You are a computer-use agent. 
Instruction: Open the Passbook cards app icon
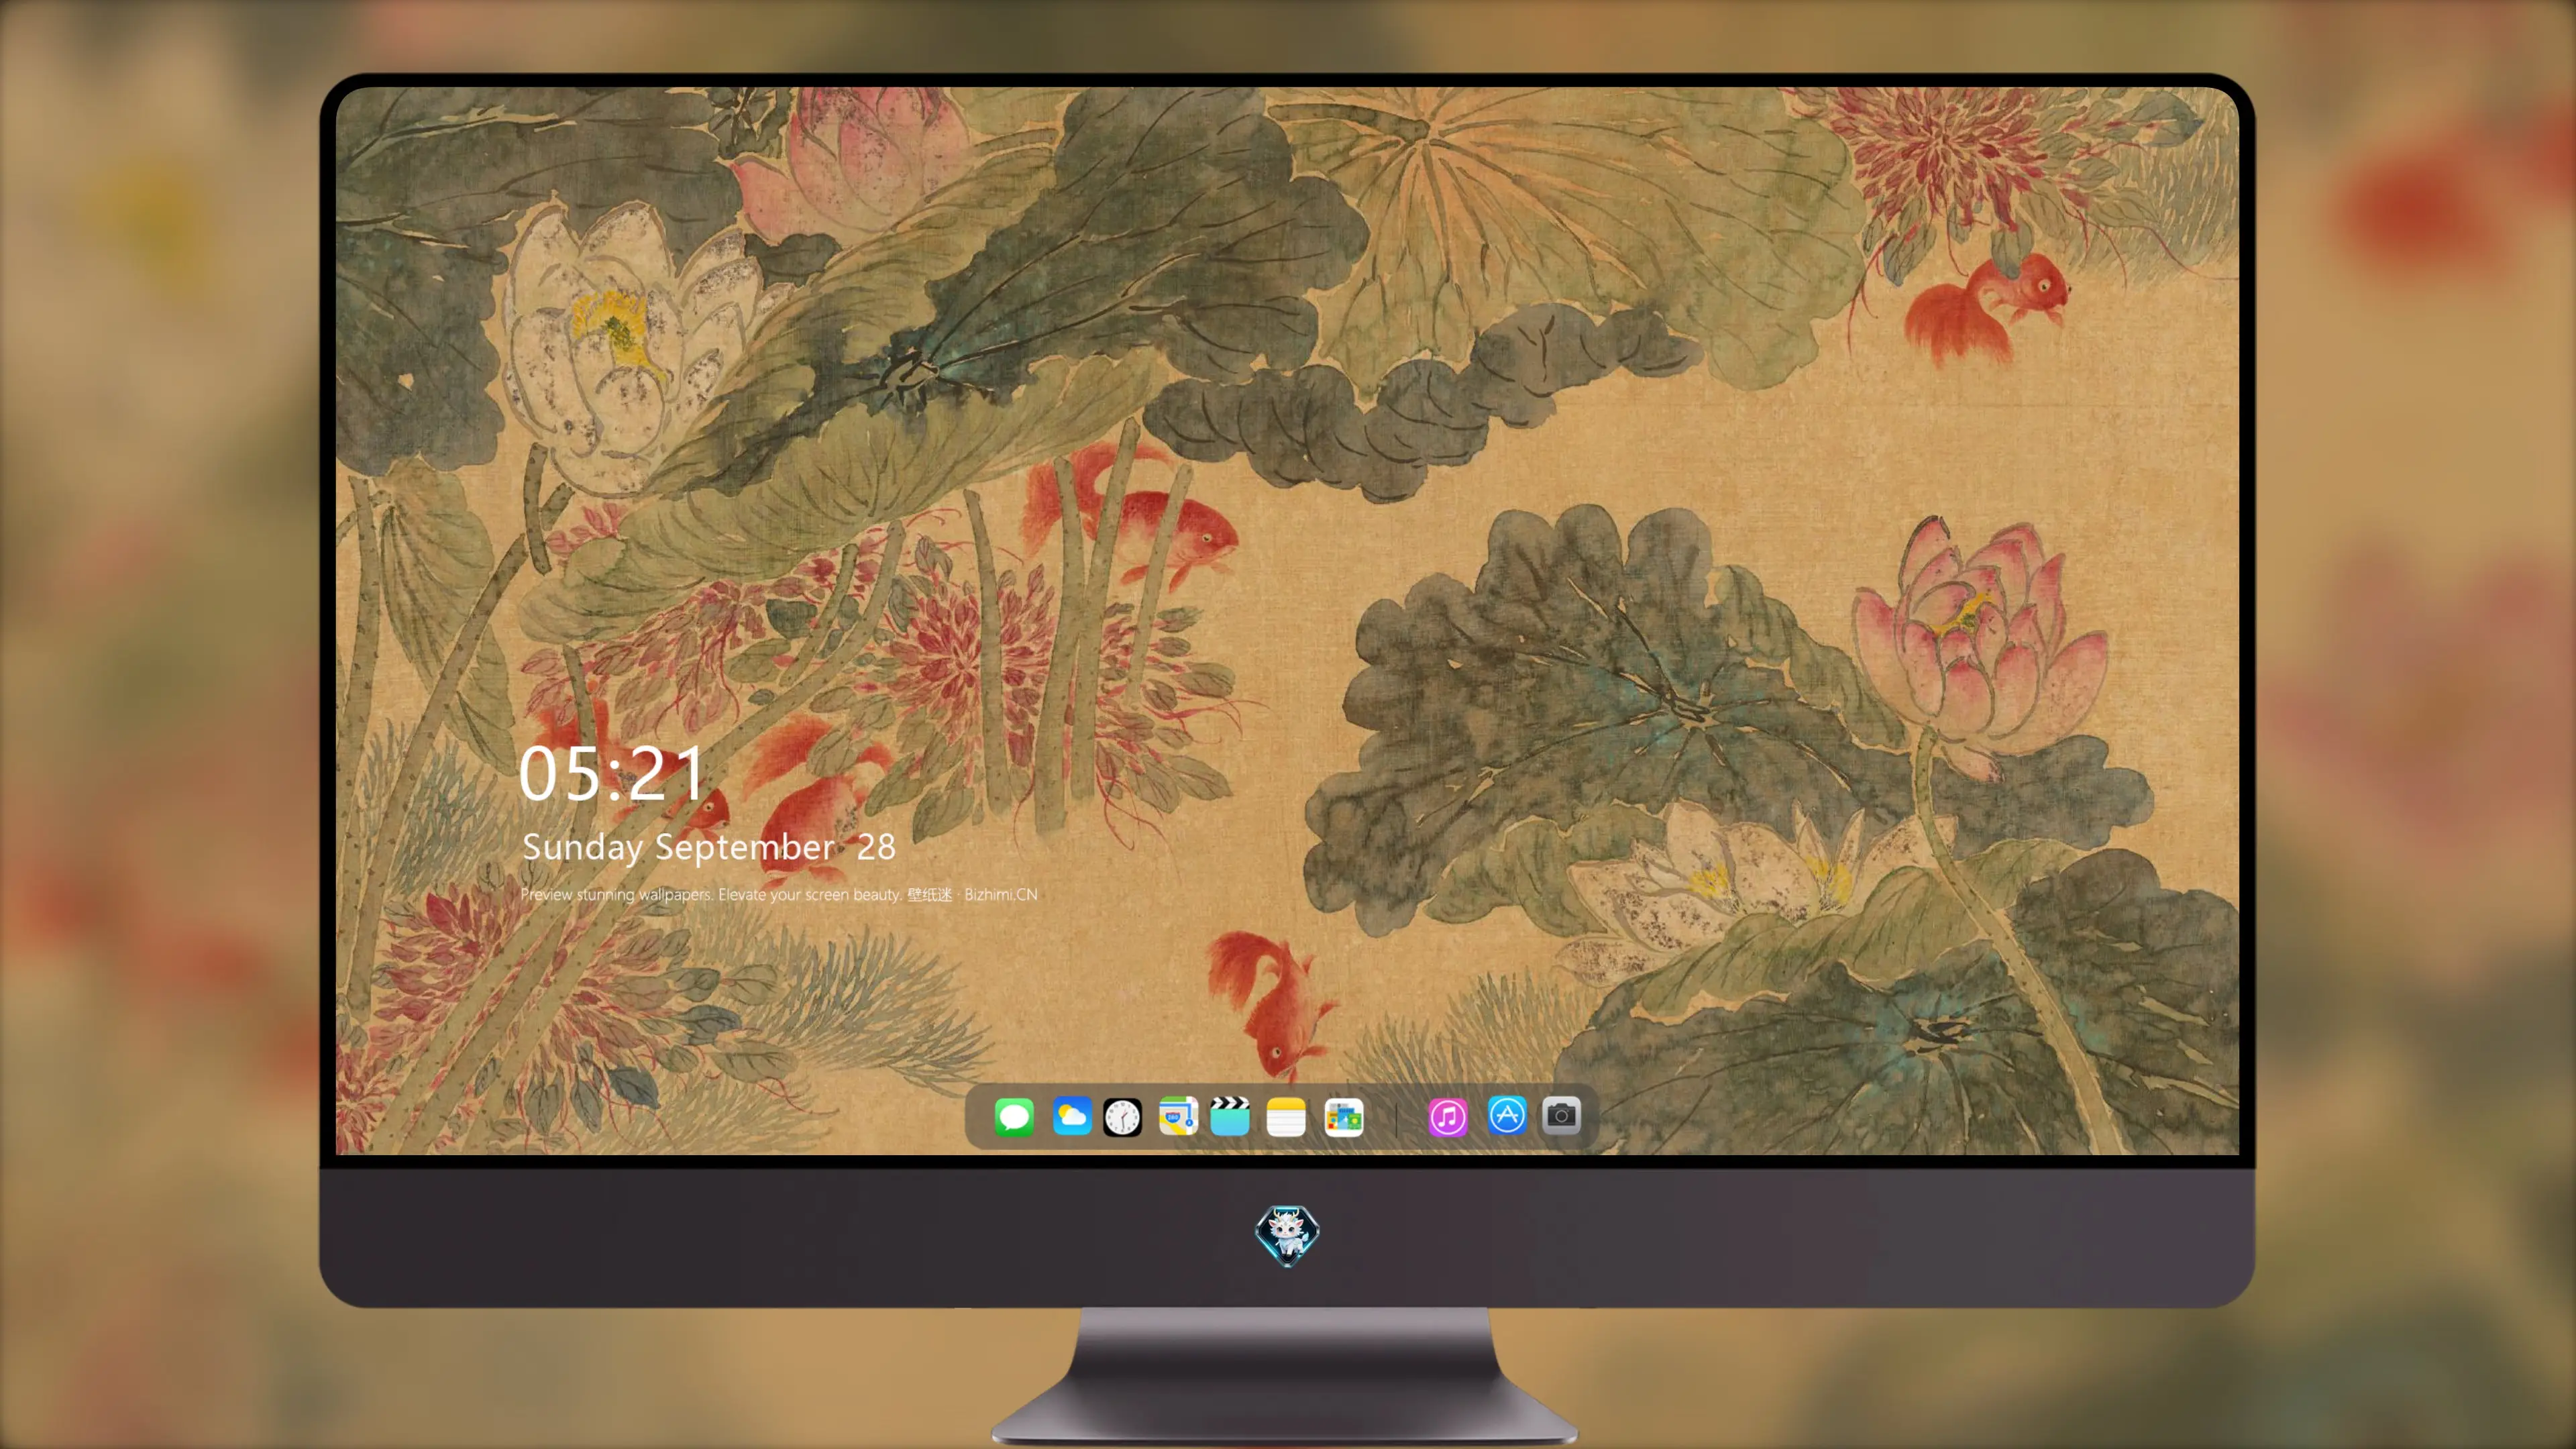coord(1344,1117)
